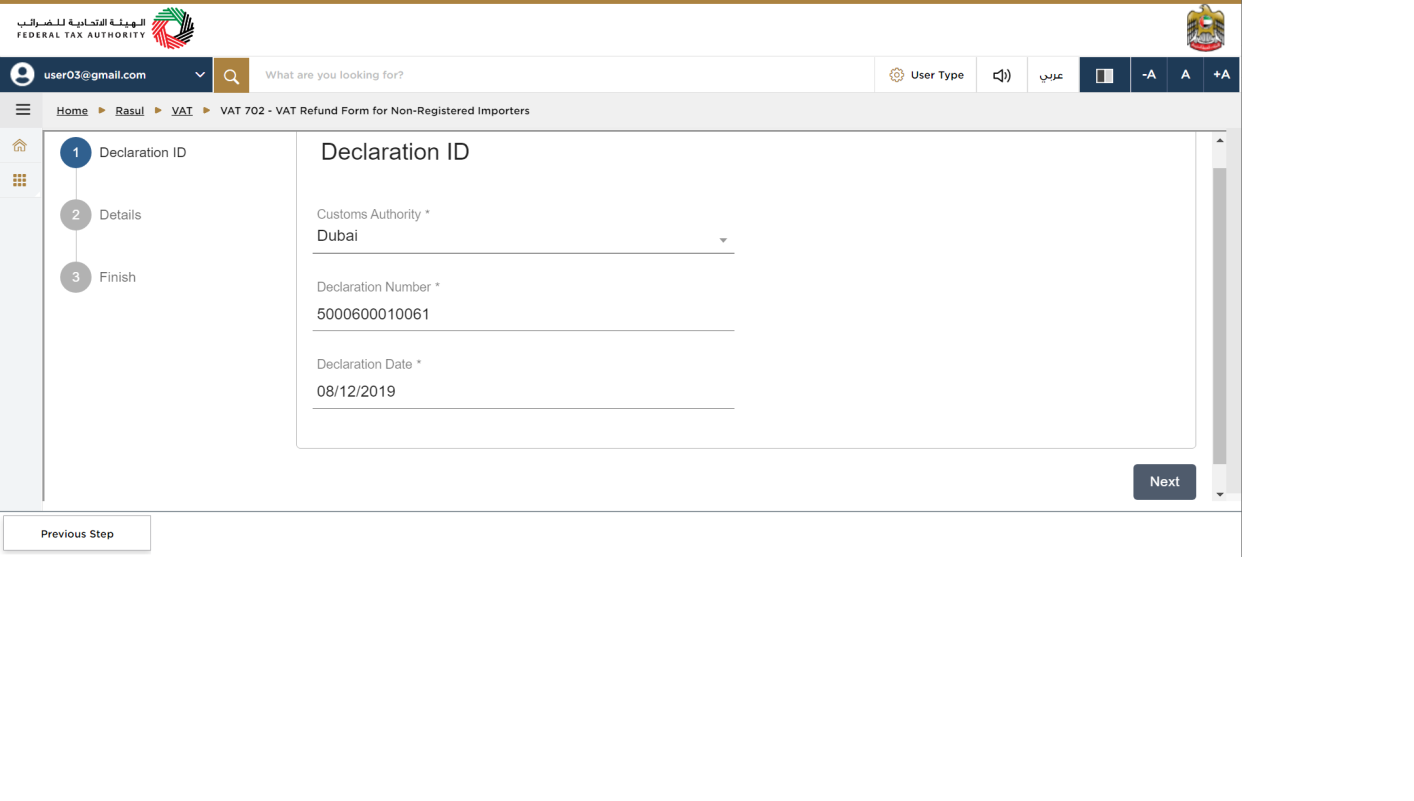1414x801 pixels.
Task: Click the Declaration Date field
Action: coord(523,391)
